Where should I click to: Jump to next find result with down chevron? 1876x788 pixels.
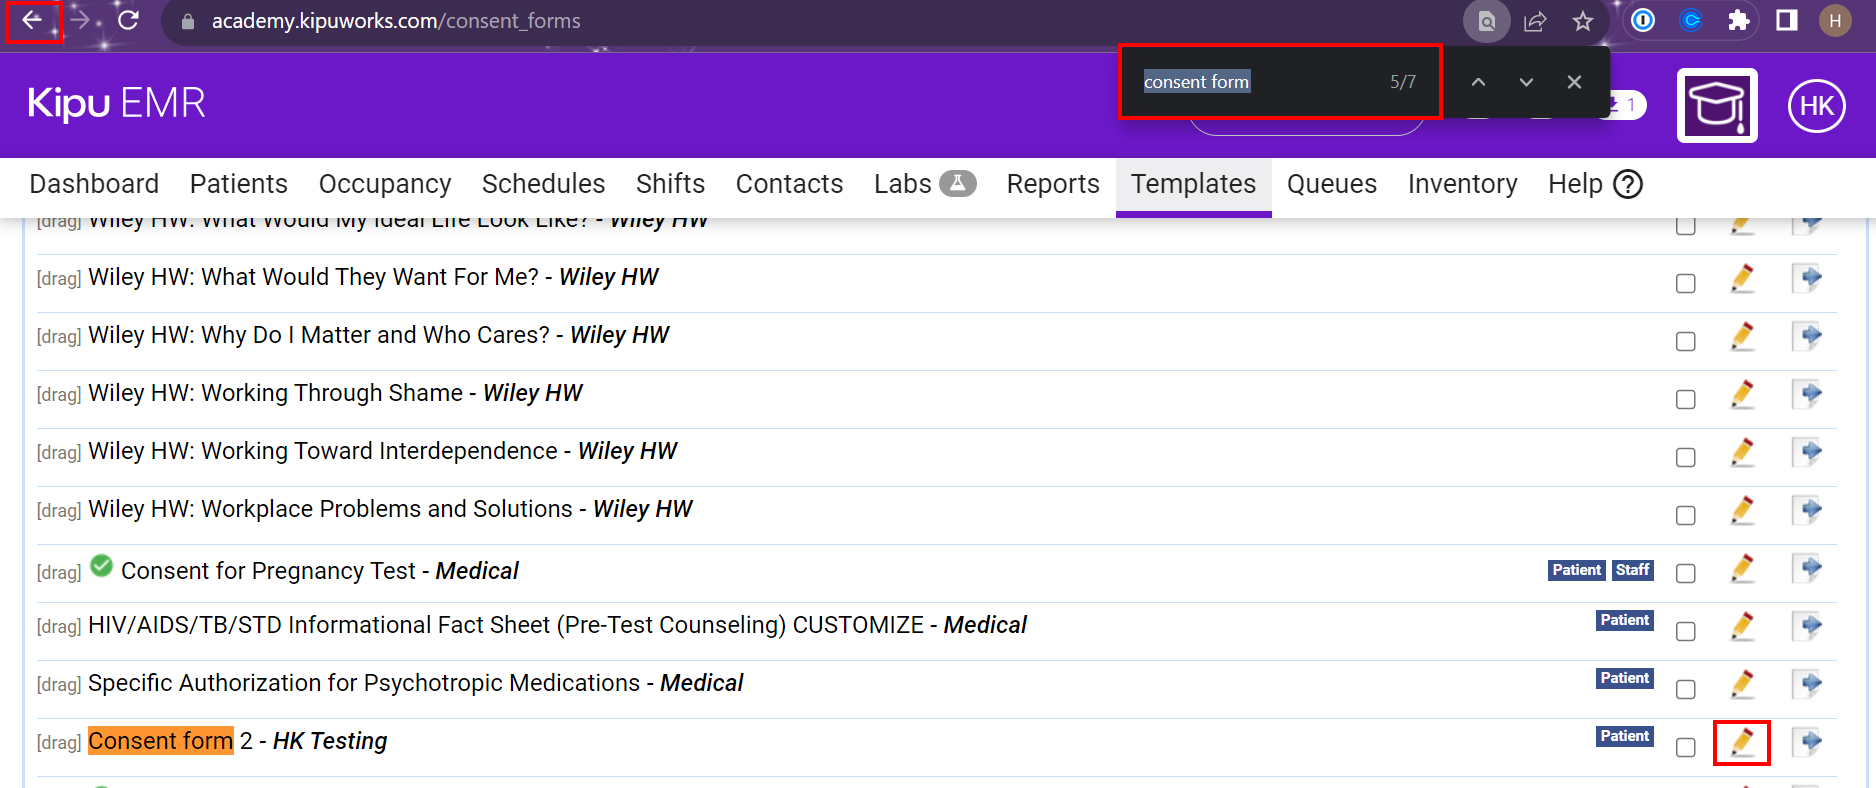tap(1526, 82)
